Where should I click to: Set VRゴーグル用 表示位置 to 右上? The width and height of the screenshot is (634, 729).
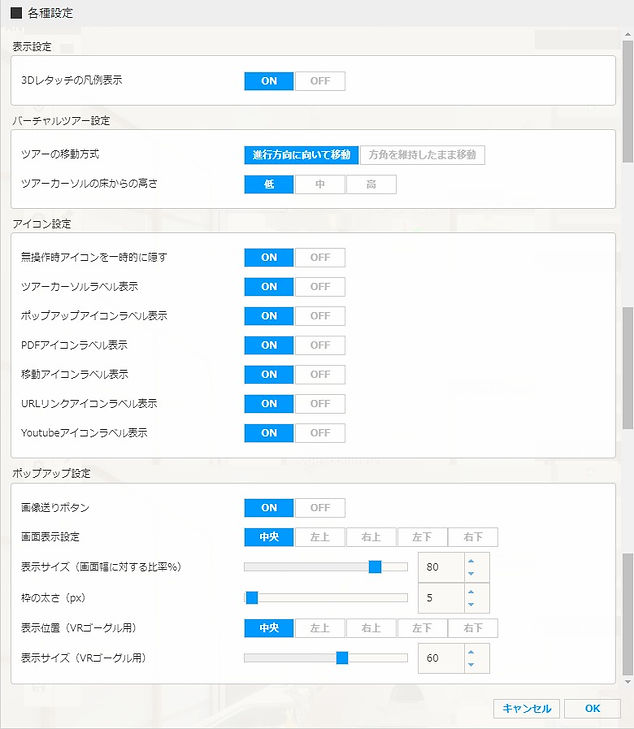[x=371, y=628]
